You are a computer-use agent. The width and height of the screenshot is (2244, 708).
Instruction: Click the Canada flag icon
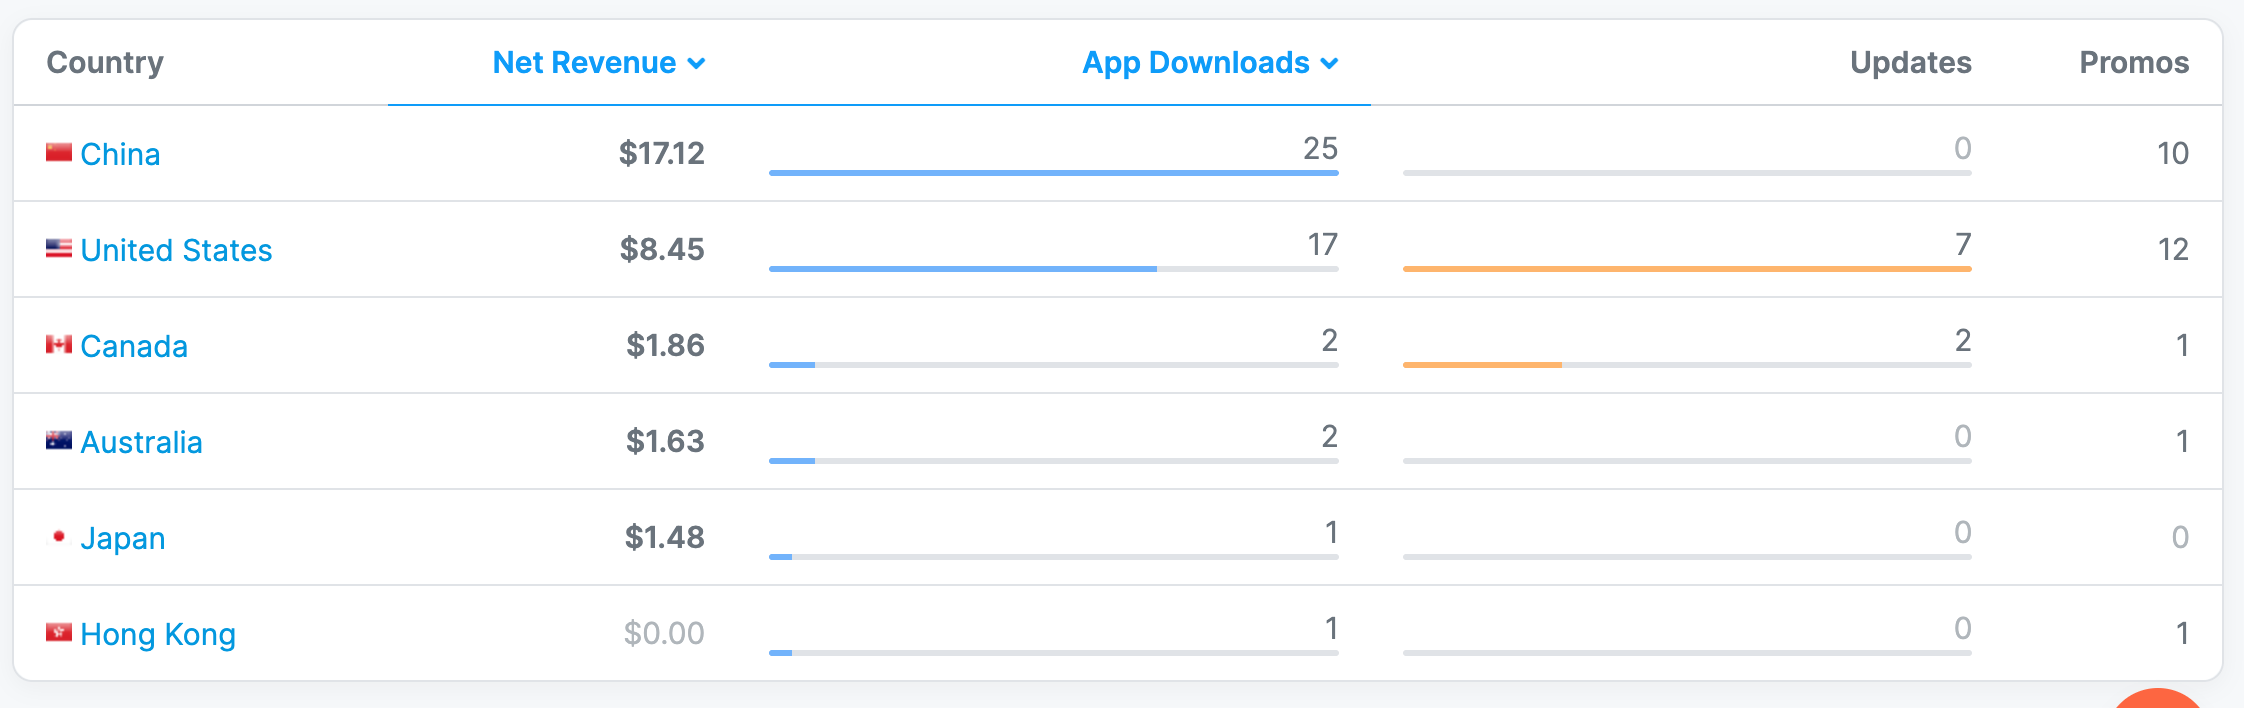point(58,345)
